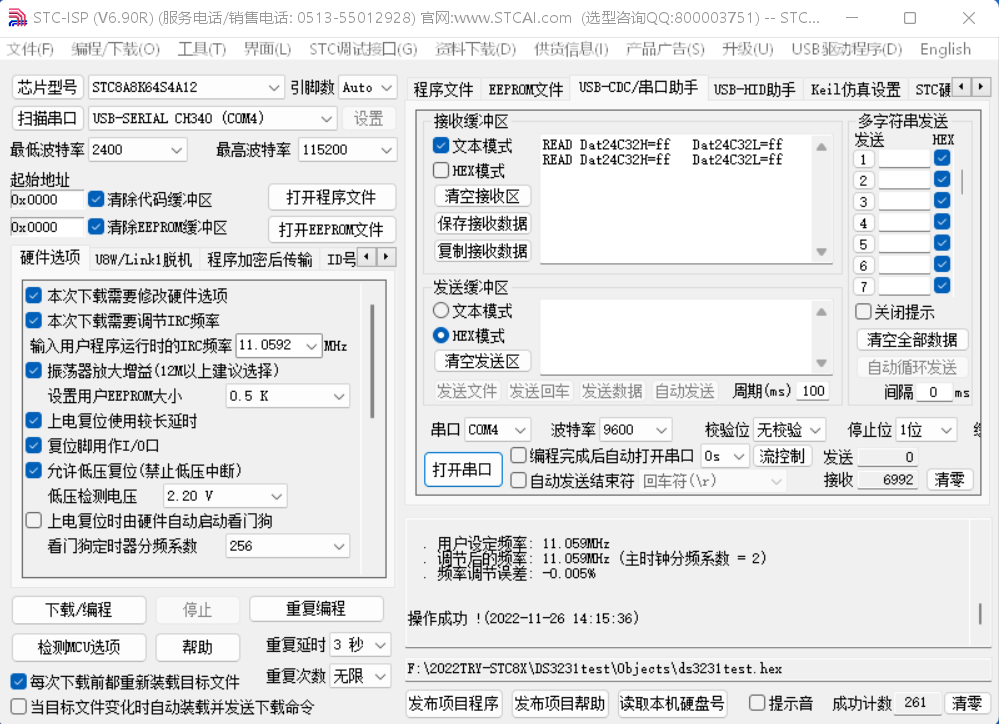Image resolution: width=999 pixels, height=724 pixels.
Task: Check 关闭提示 checkbox
Action: 863,312
